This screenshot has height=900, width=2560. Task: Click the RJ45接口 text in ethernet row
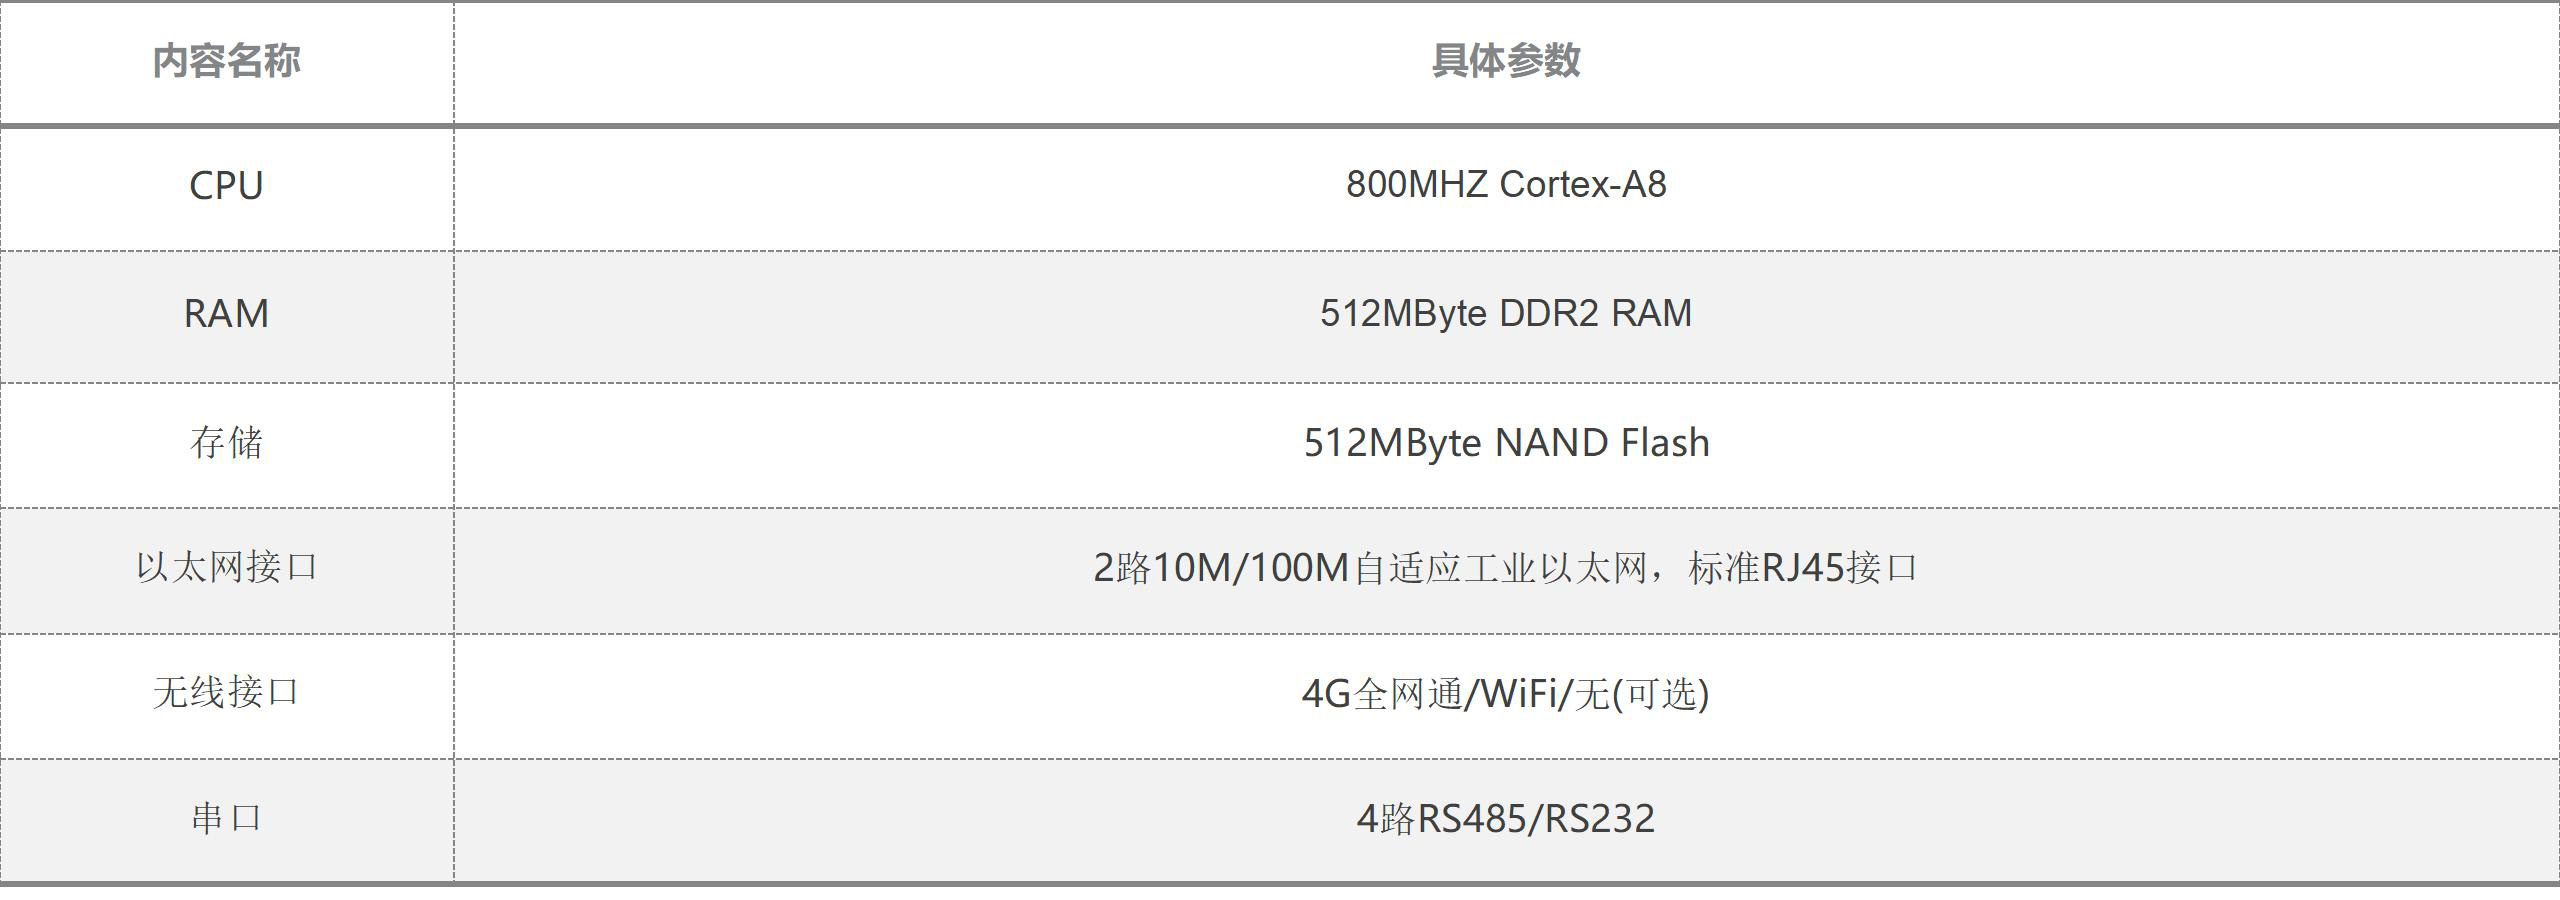[1840, 568]
